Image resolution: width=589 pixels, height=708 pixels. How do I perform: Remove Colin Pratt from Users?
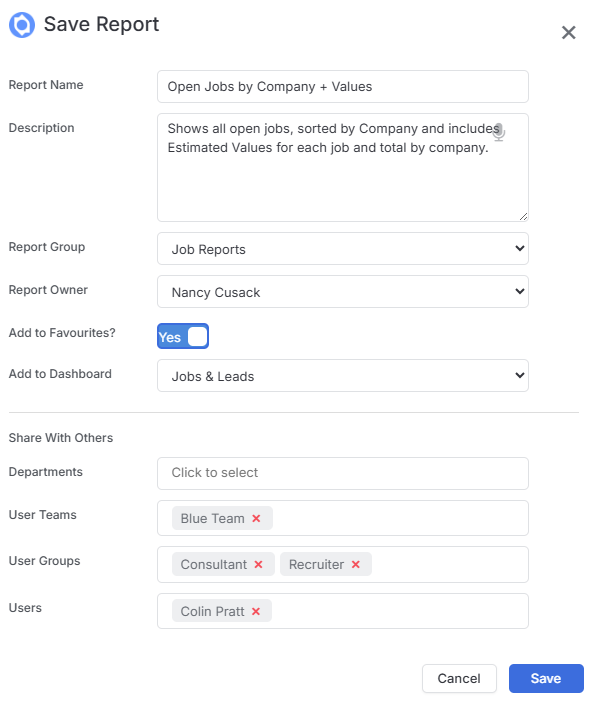click(x=256, y=611)
